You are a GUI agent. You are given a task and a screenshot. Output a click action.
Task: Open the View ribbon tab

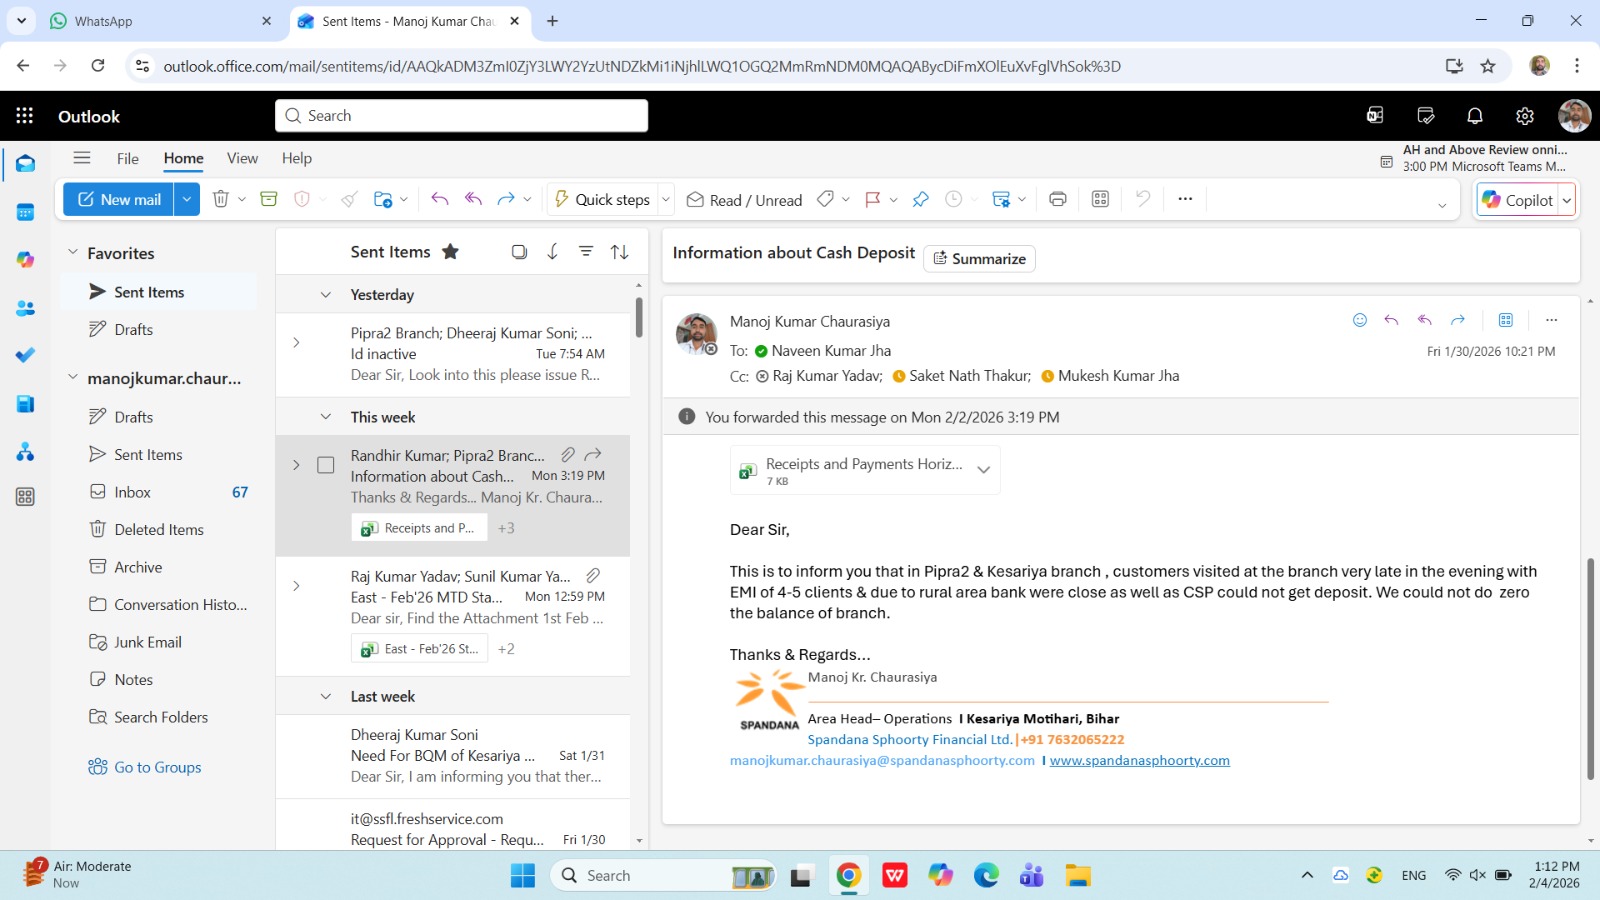pyautogui.click(x=242, y=158)
